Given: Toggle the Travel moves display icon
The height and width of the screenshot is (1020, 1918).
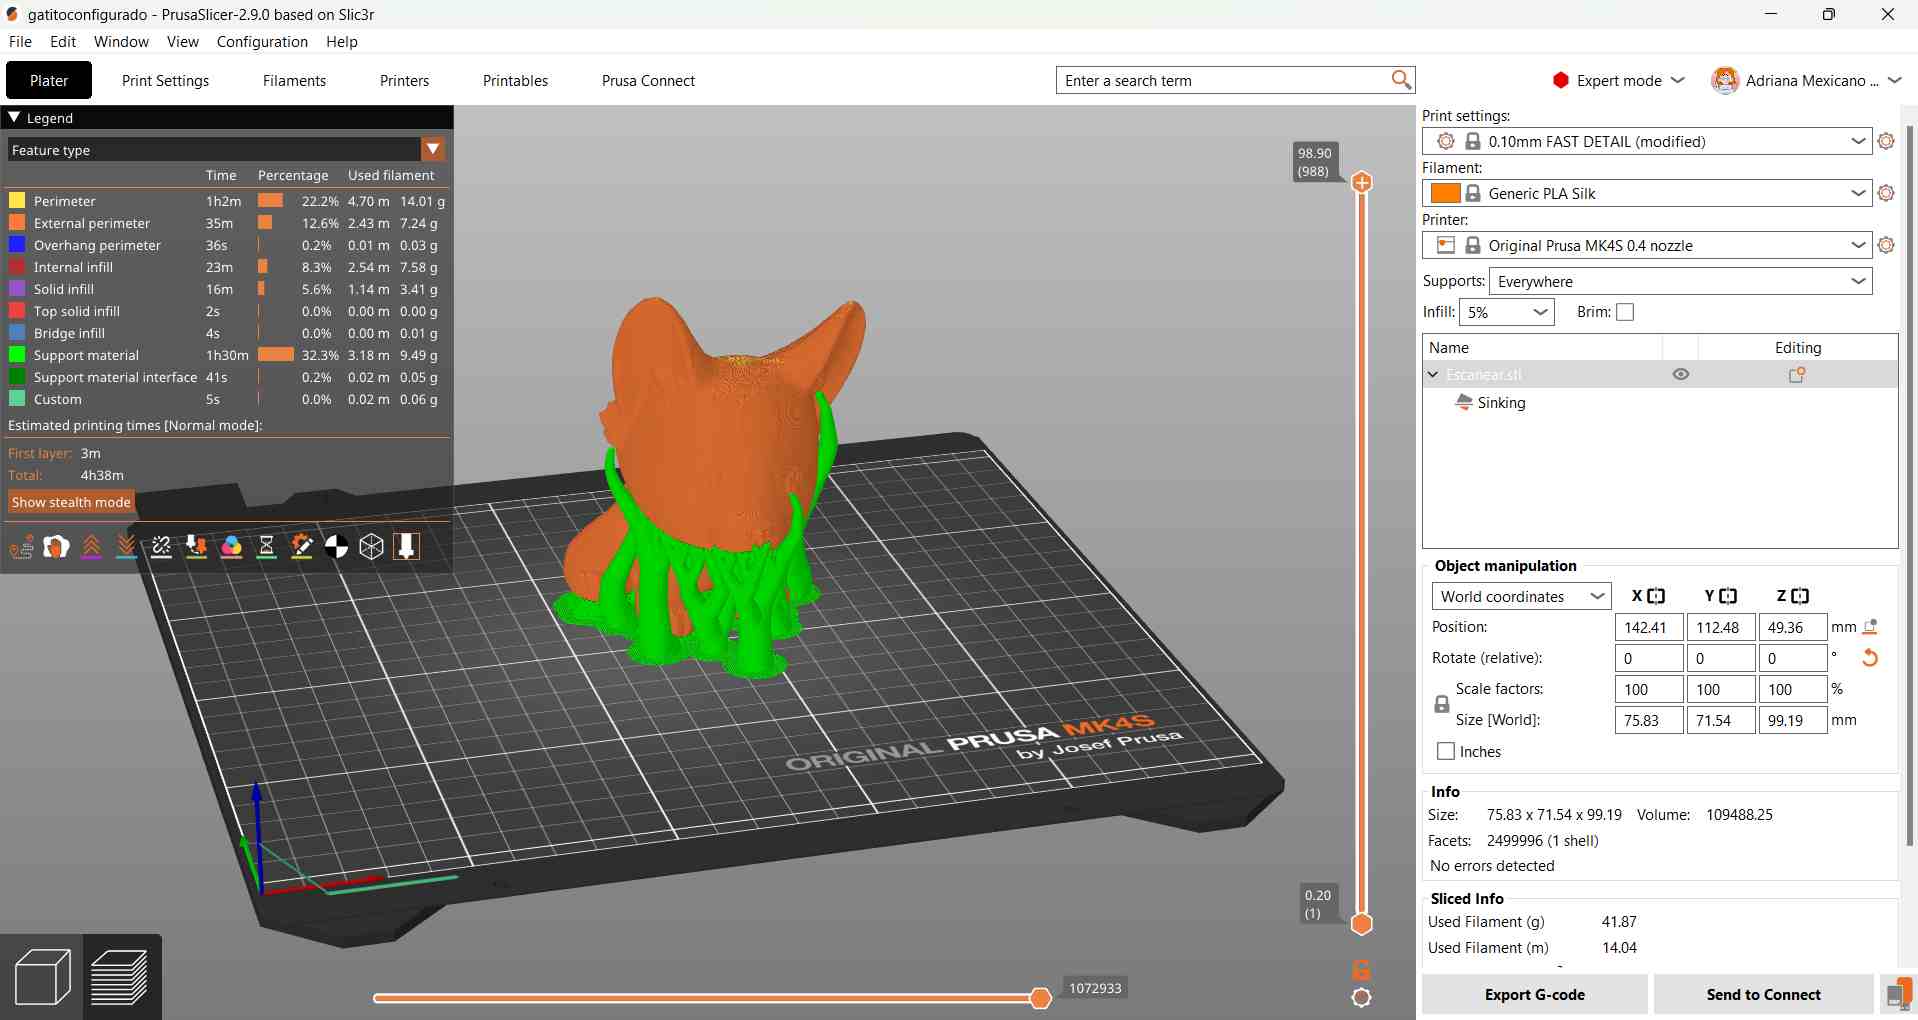Looking at the screenshot, I should tap(22, 547).
